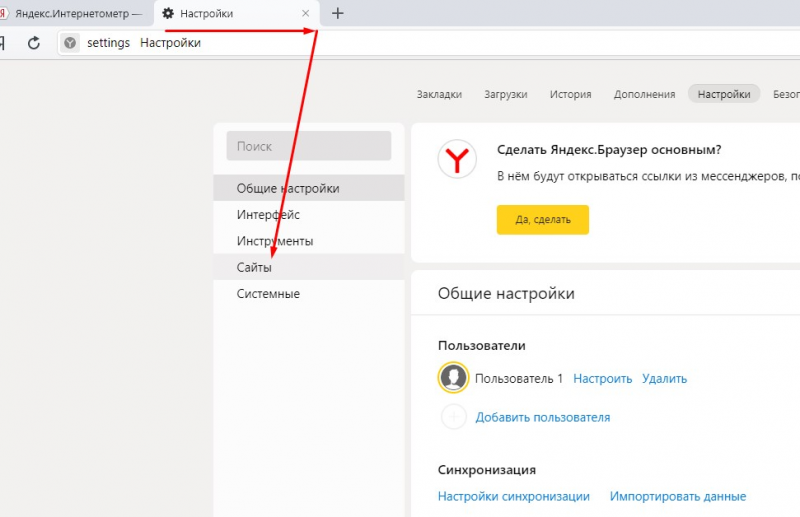The width and height of the screenshot is (800, 517).
Task: Close the Настройки tab
Action: (306, 13)
